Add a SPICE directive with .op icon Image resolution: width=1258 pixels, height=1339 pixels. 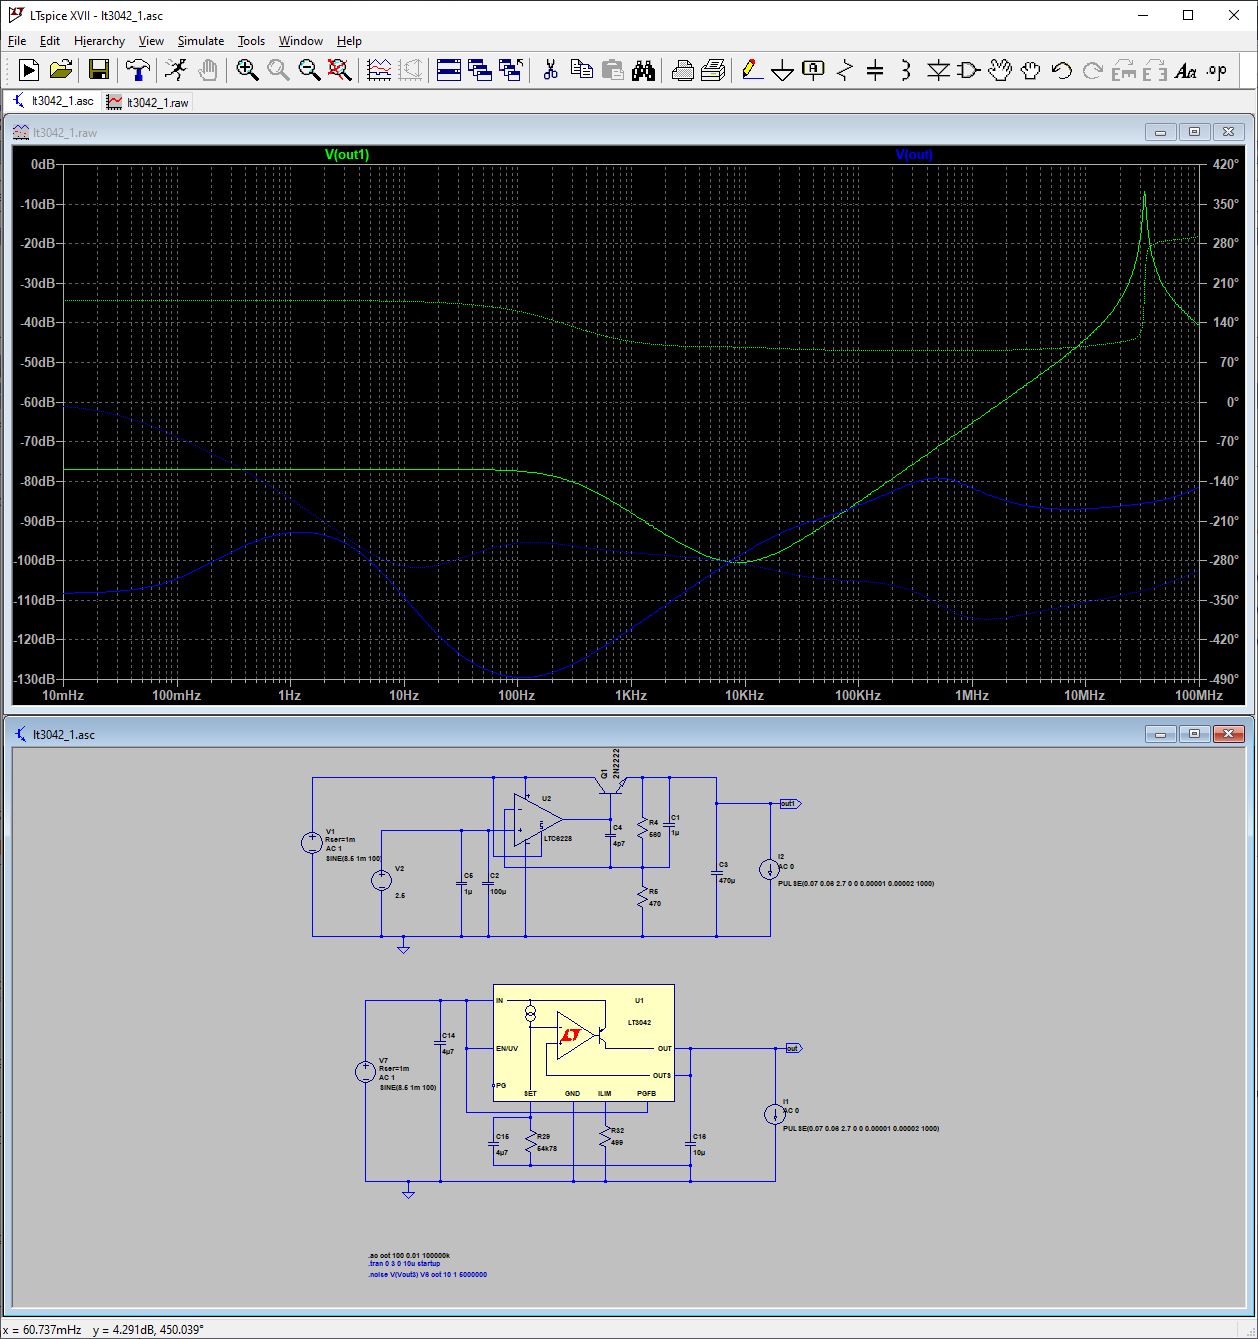pos(1216,70)
